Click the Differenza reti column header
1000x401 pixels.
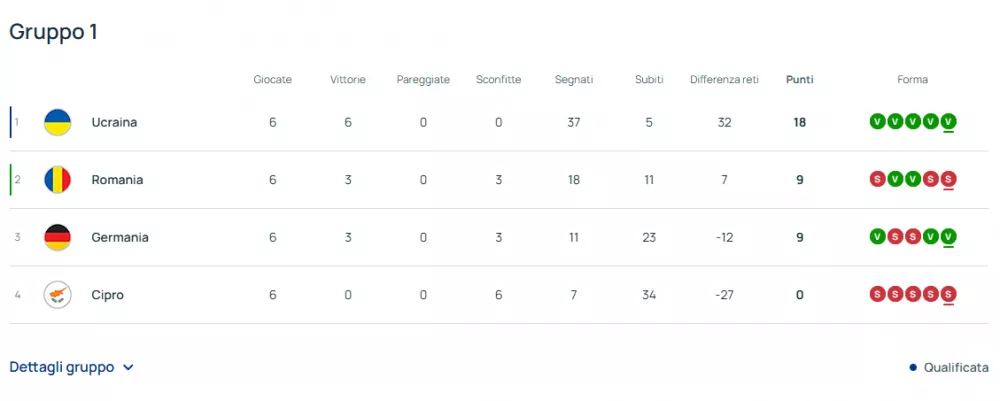point(724,80)
